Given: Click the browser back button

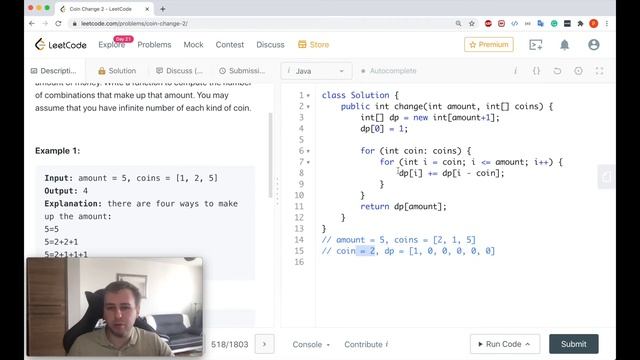Looking at the screenshot, I should coord(32,24).
